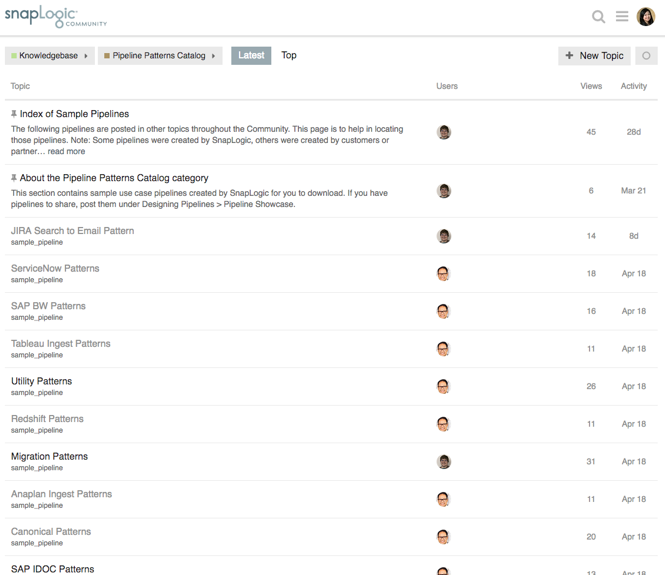Click the 31 views count for Migration Patterns

(591, 461)
